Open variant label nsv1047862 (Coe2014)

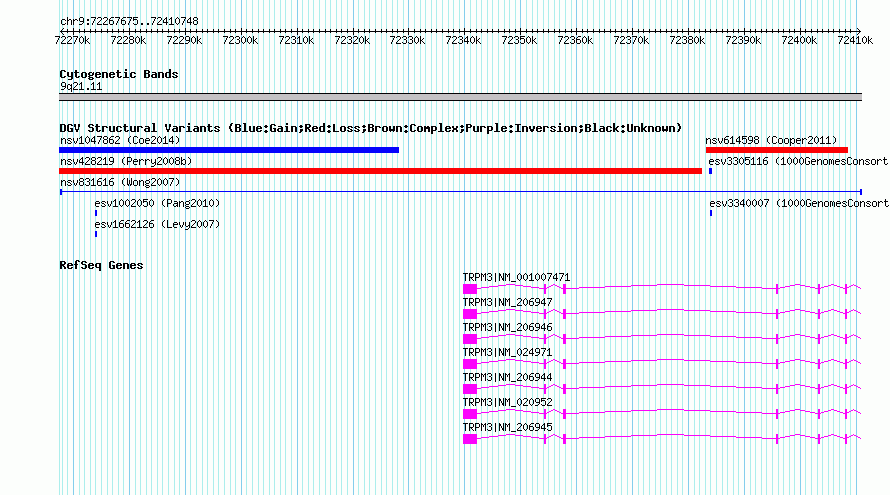coord(120,140)
